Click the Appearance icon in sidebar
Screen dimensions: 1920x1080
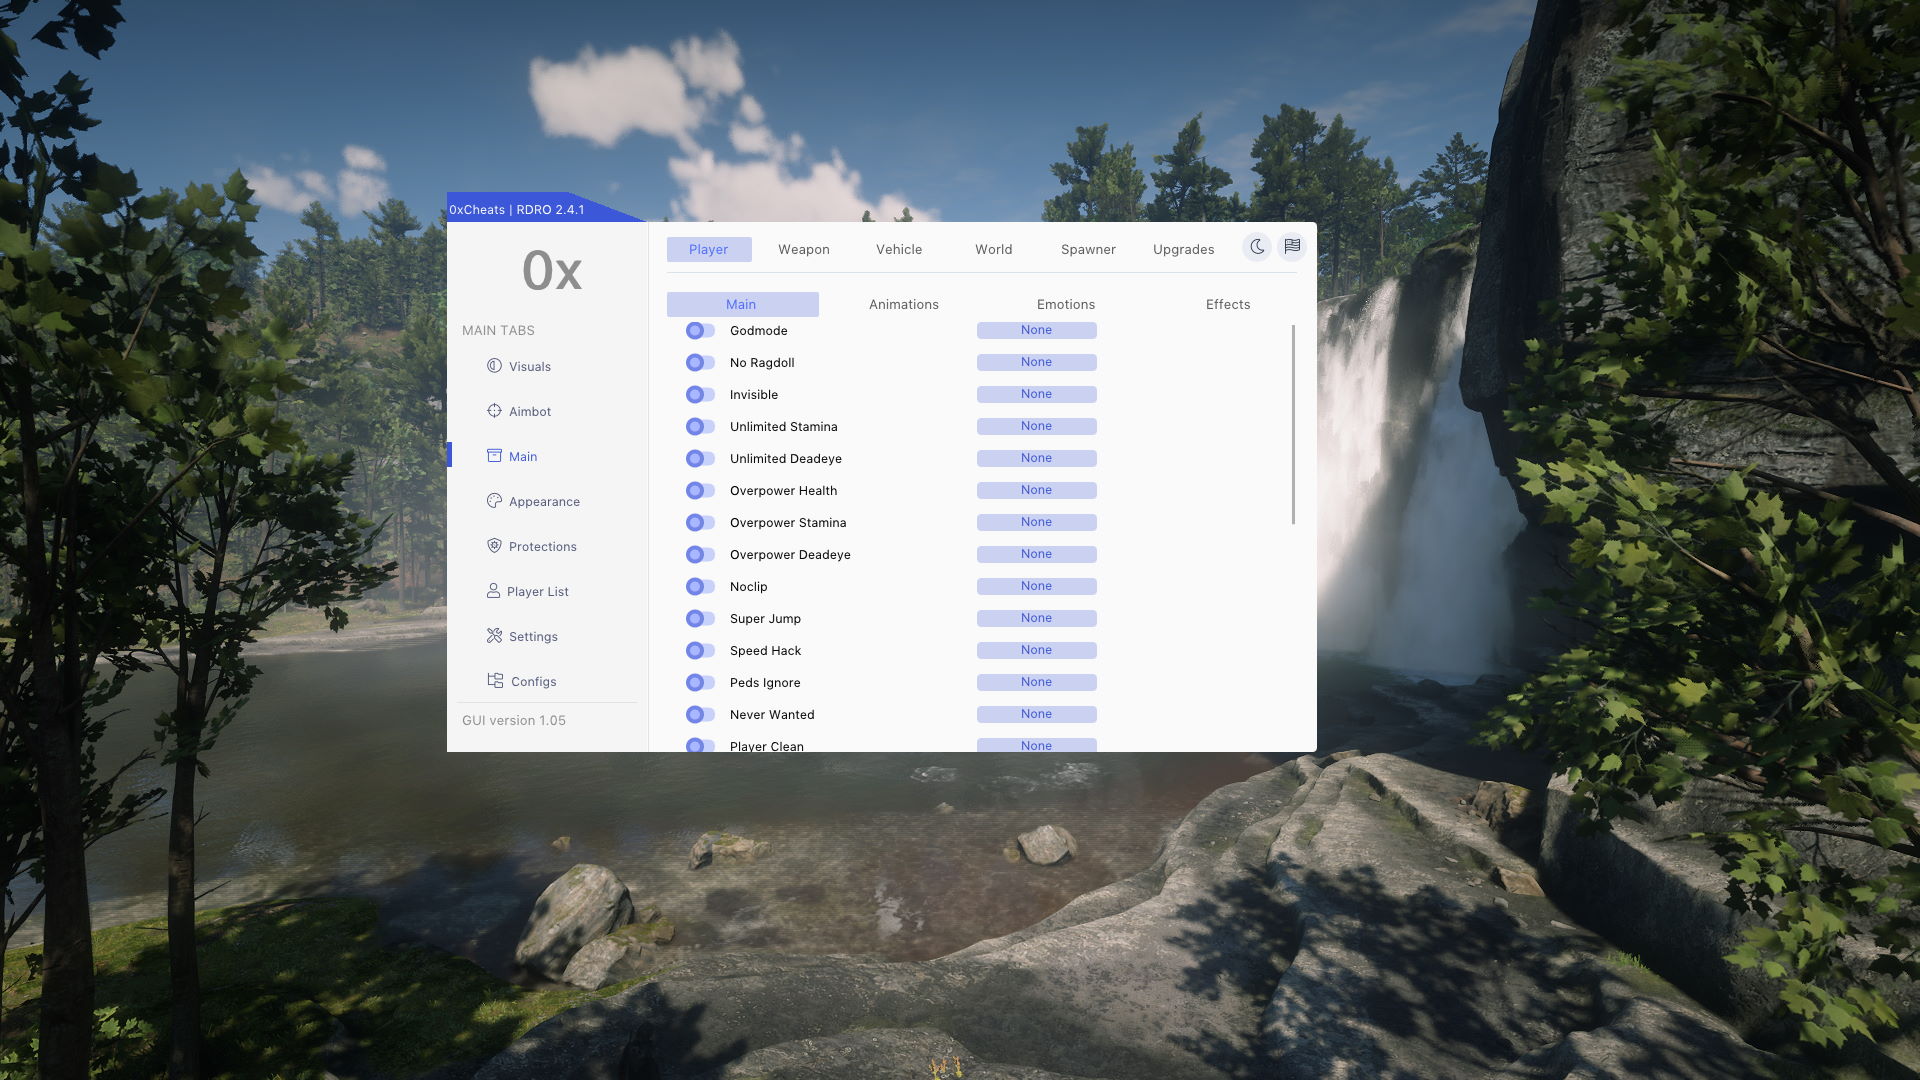tap(493, 502)
